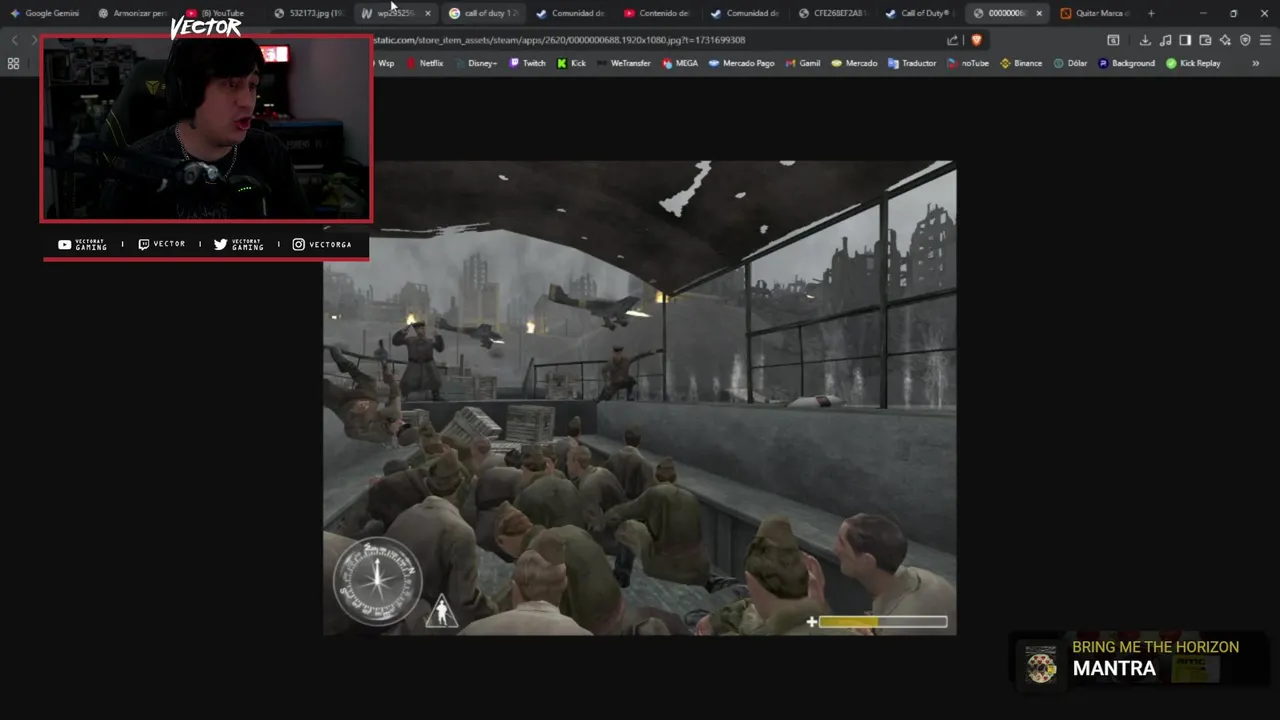Open the Brave playlist music note icon
This screenshot has width=1280, height=720.
point(1165,40)
